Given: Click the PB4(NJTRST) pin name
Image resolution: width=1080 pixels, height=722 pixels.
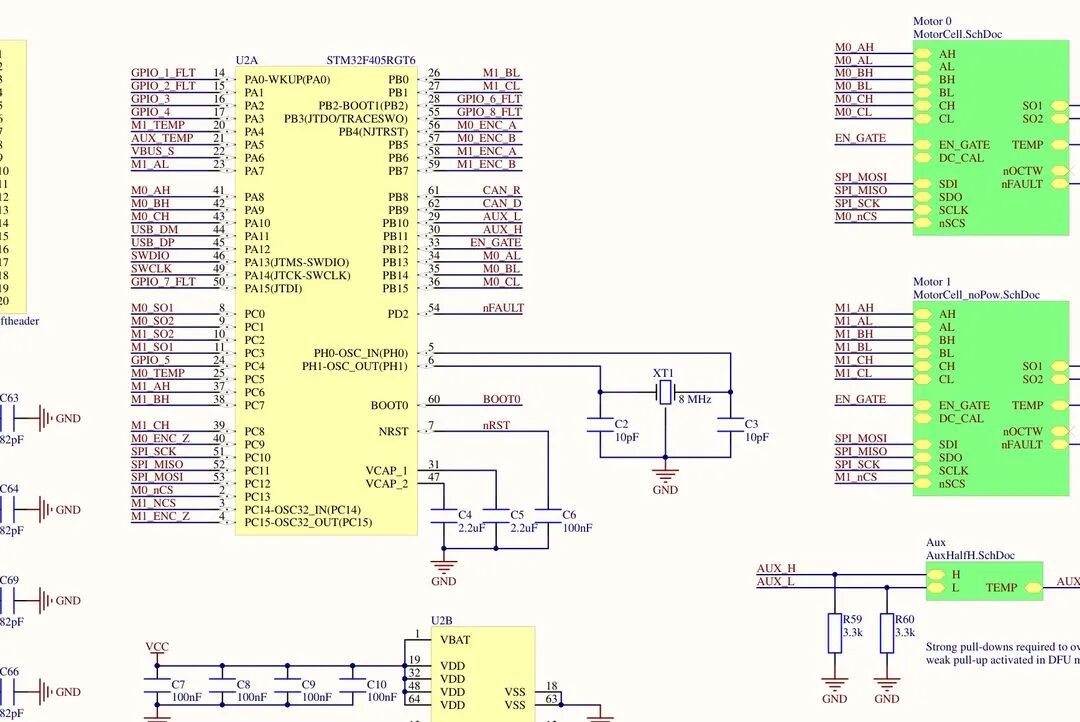Looking at the screenshot, I should tap(373, 132).
